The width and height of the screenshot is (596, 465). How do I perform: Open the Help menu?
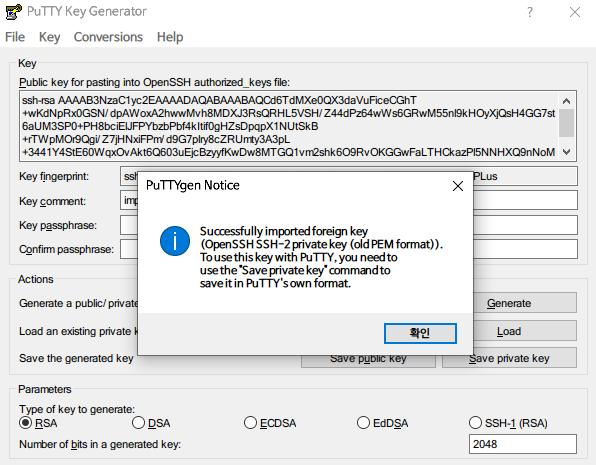point(170,37)
